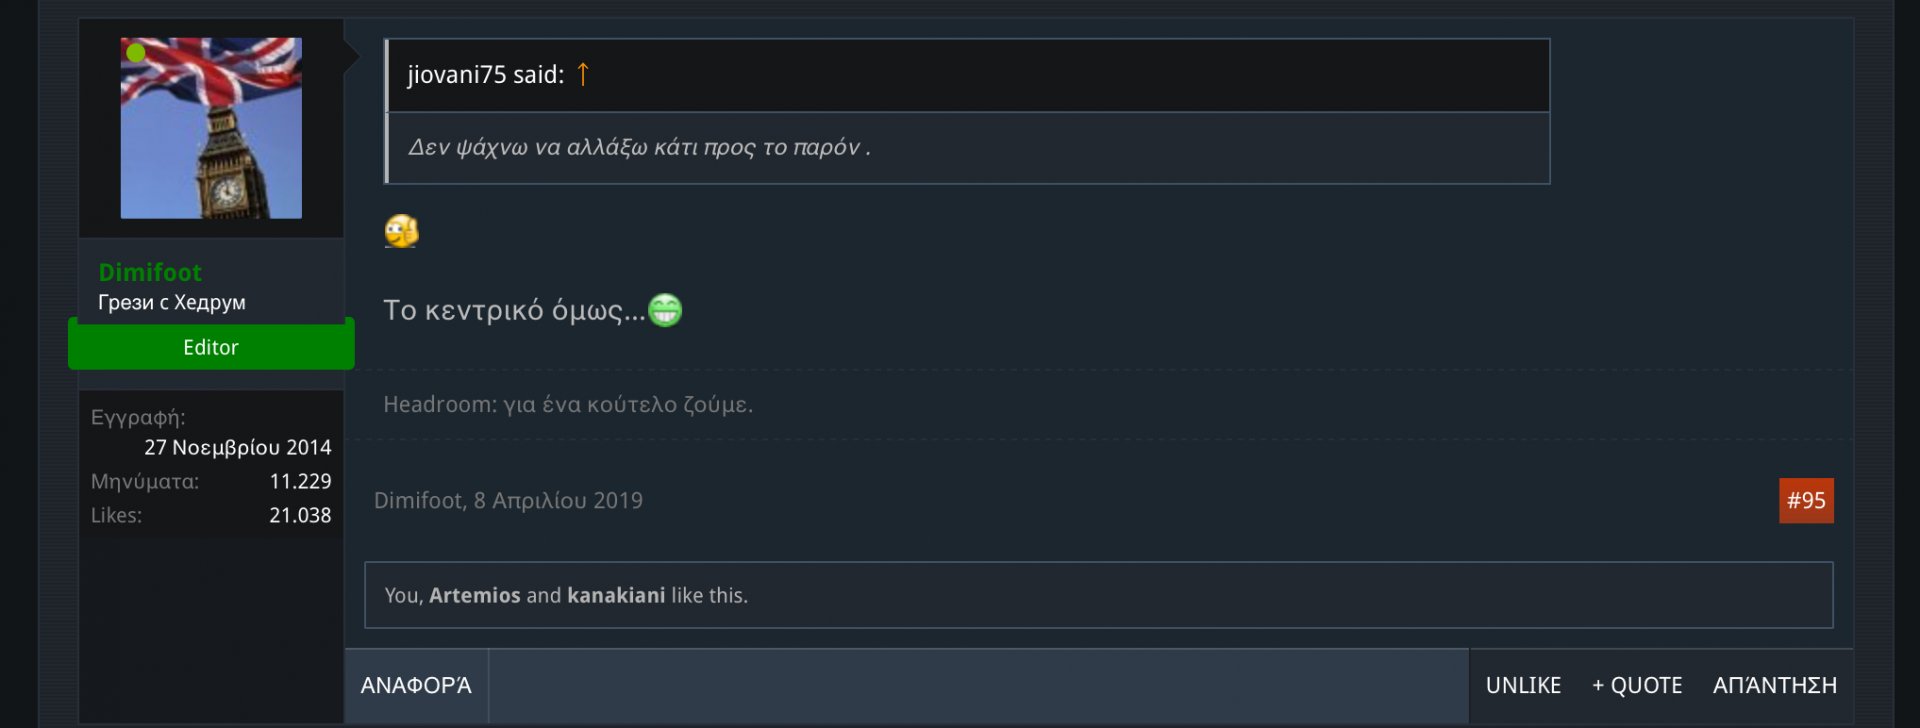Unlike this post with UNLIKE
This screenshot has width=1920, height=728.
(x=1522, y=685)
